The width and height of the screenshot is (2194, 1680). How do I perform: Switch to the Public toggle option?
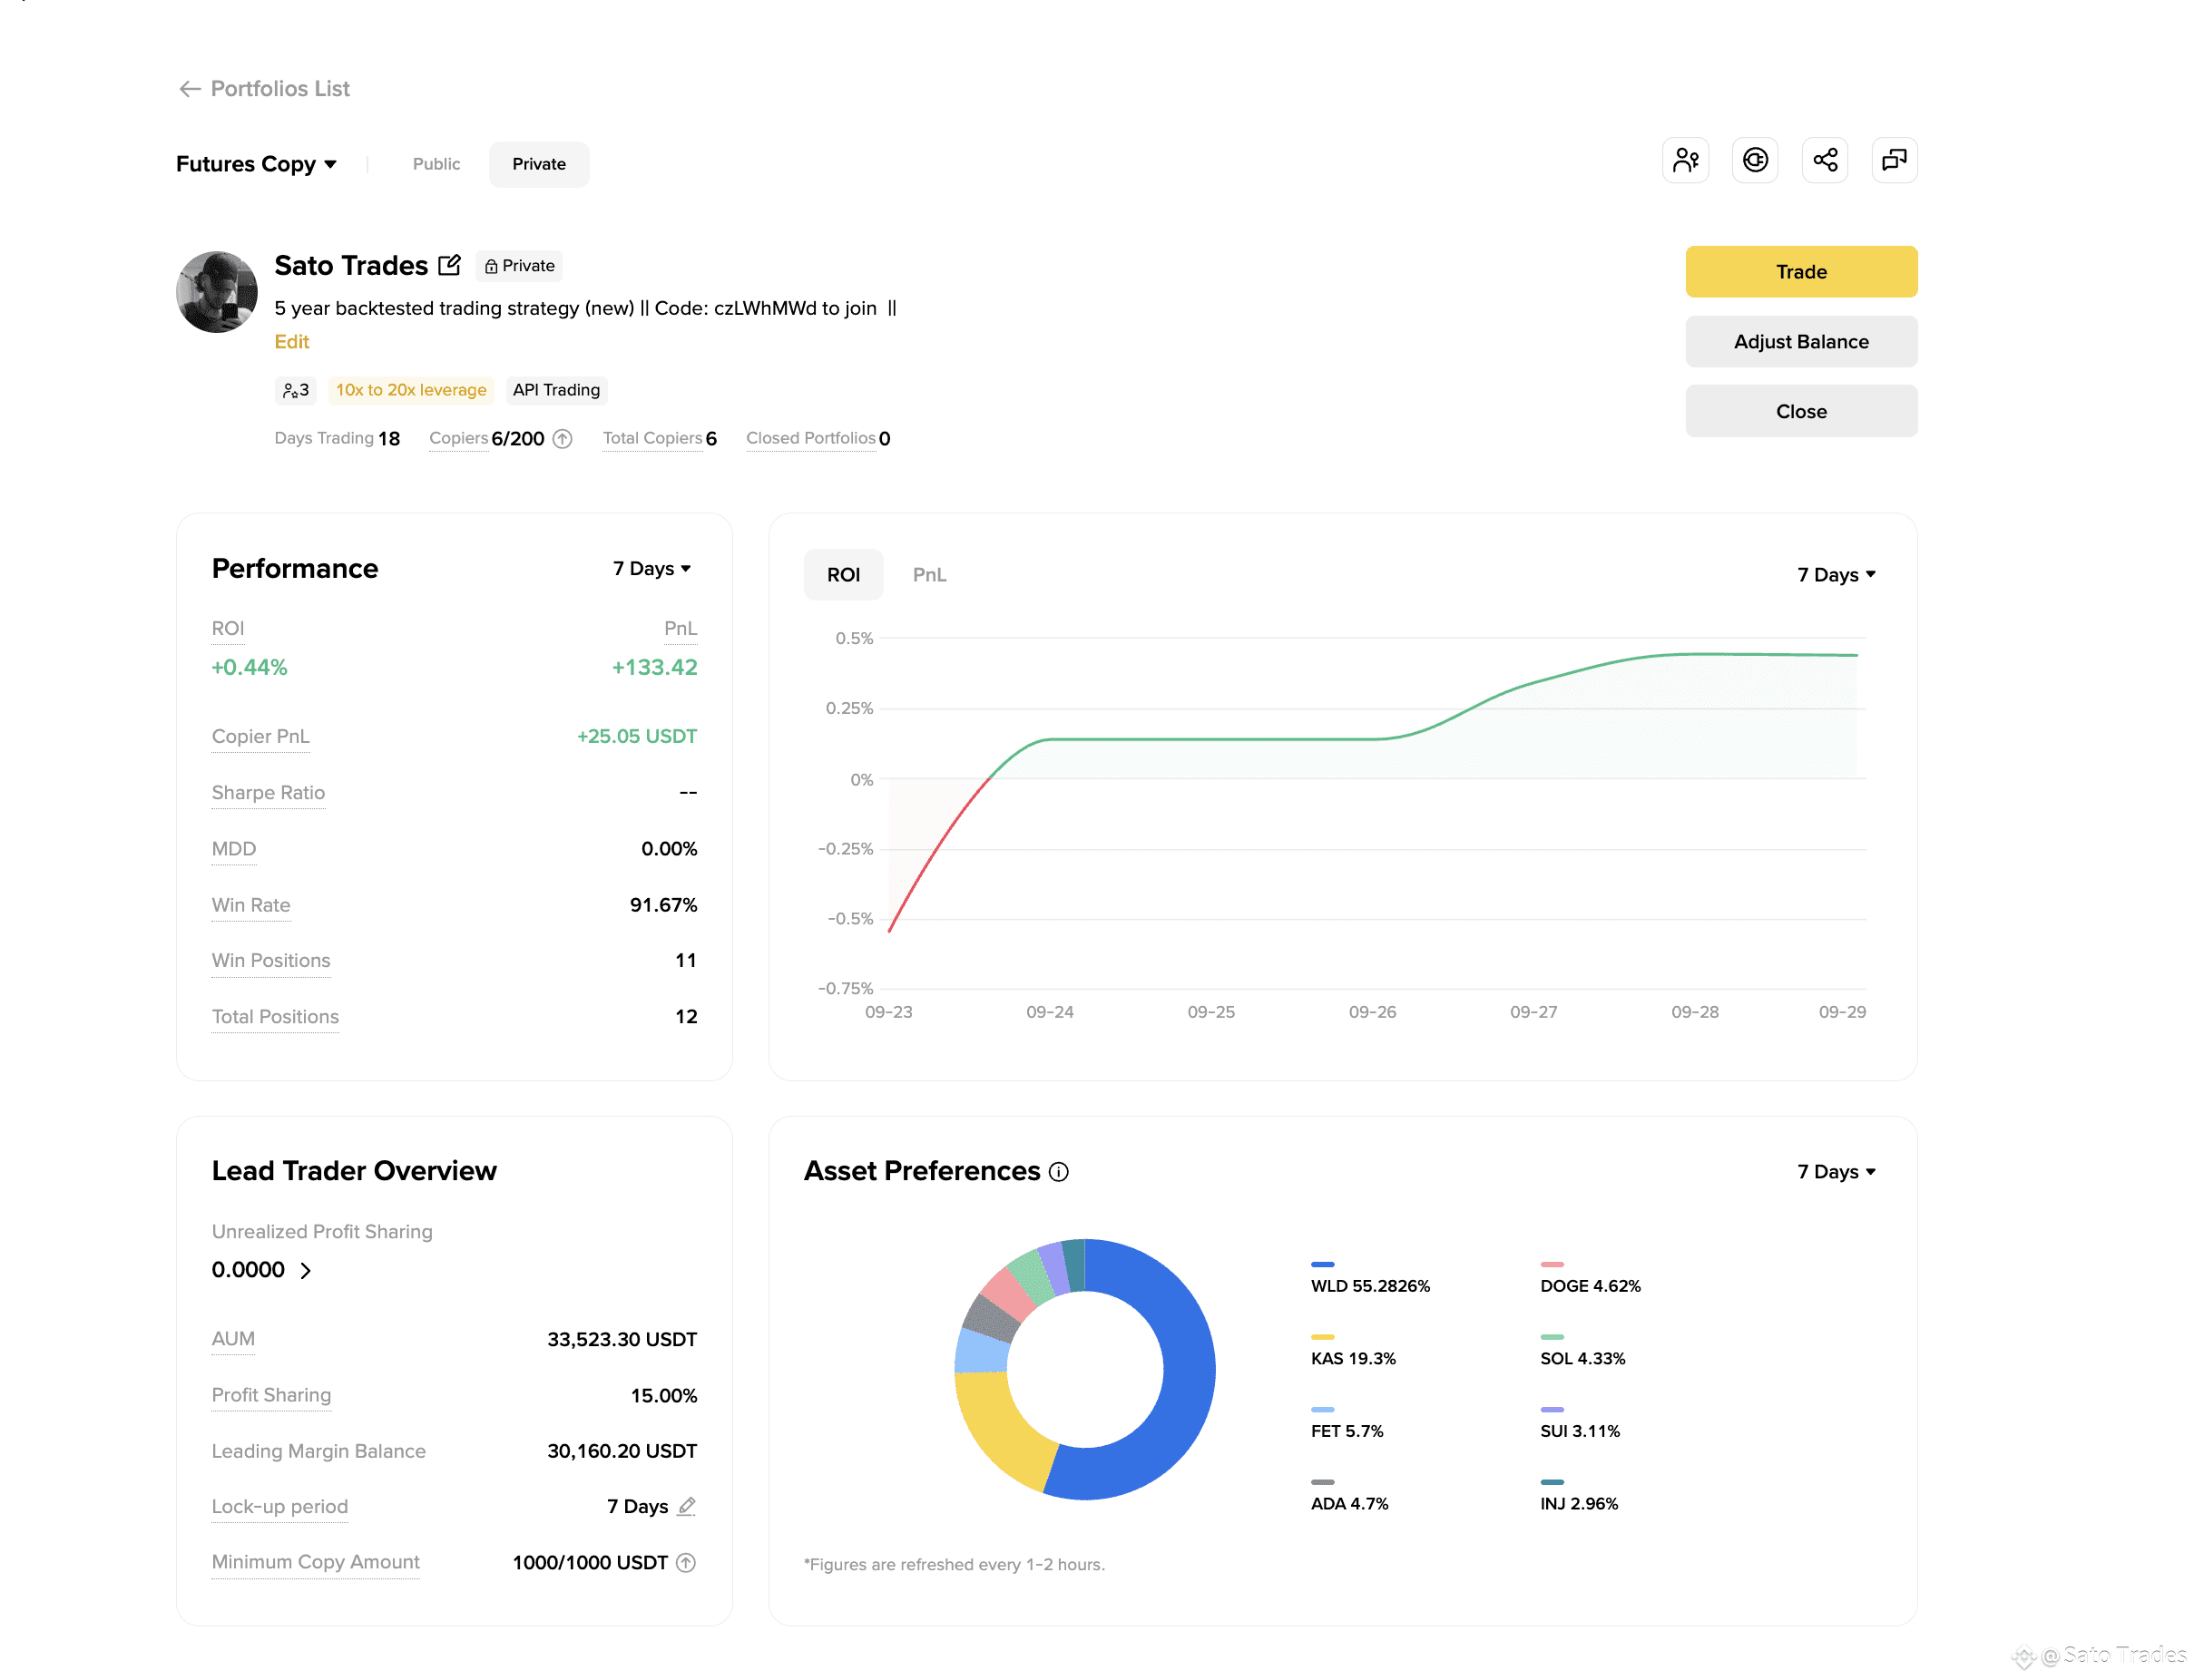pyautogui.click(x=437, y=164)
